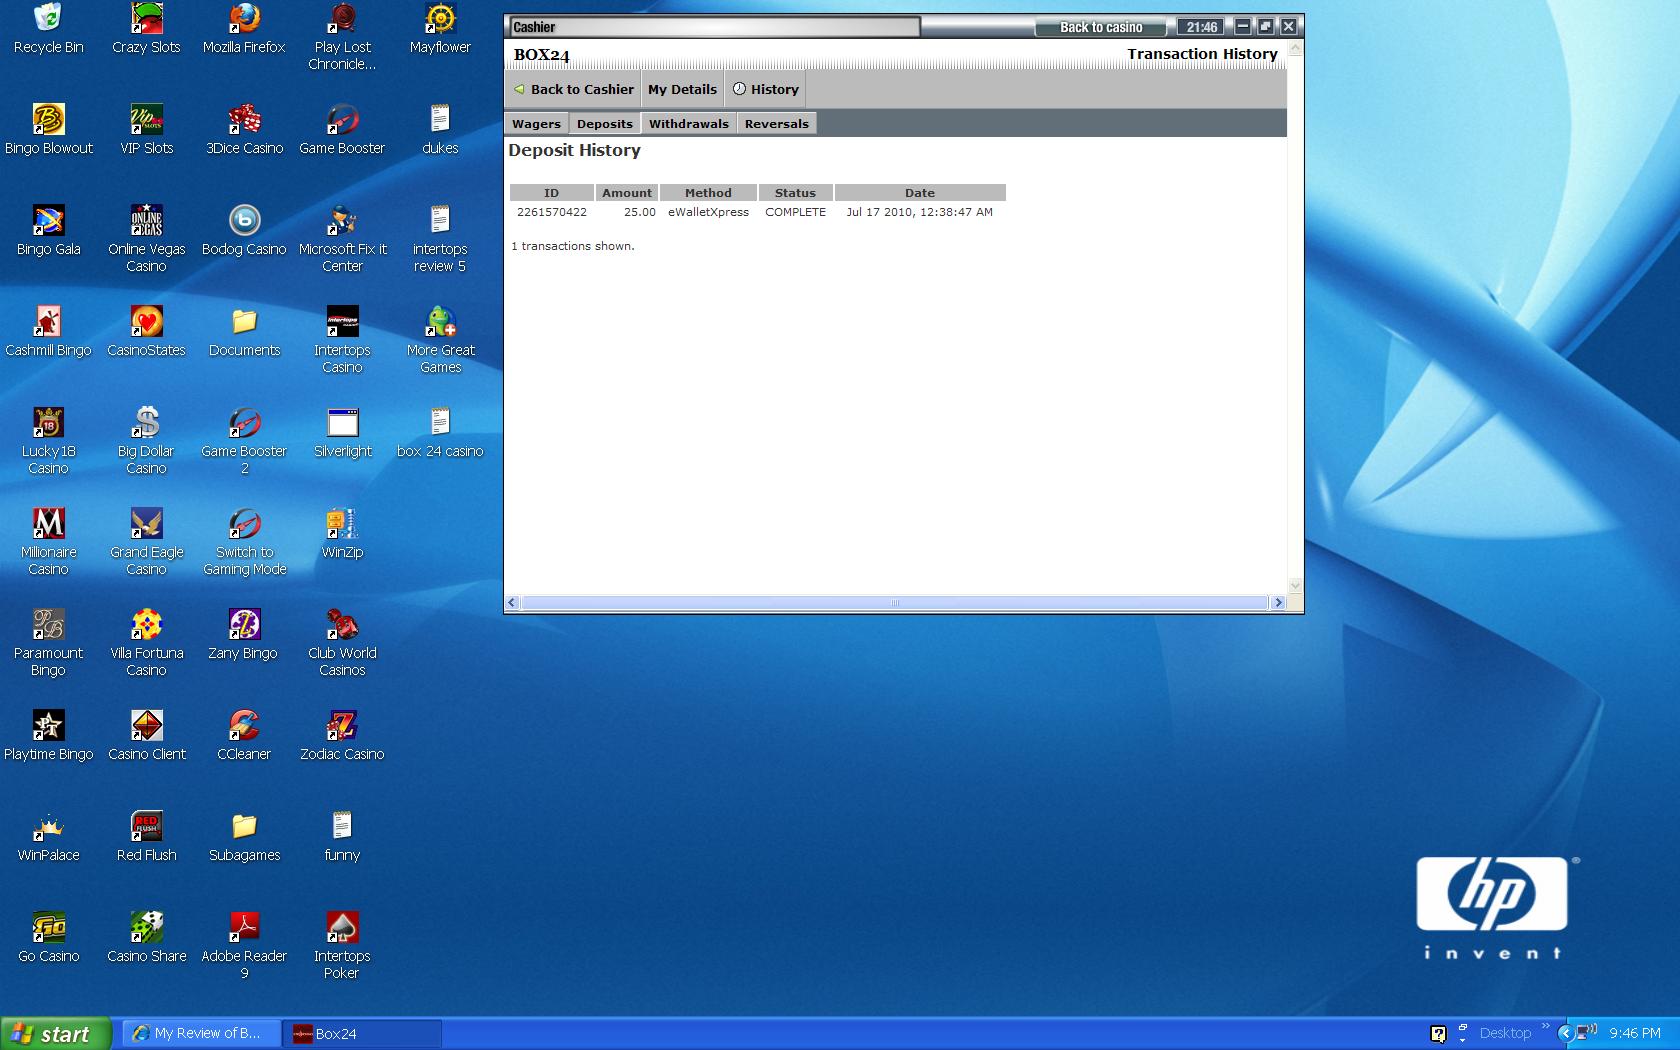Click the taskbar clock 9:46 PM
Image resolution: width=1680 pixels, height=1050 pixels.
[x=1635, y=1033]
